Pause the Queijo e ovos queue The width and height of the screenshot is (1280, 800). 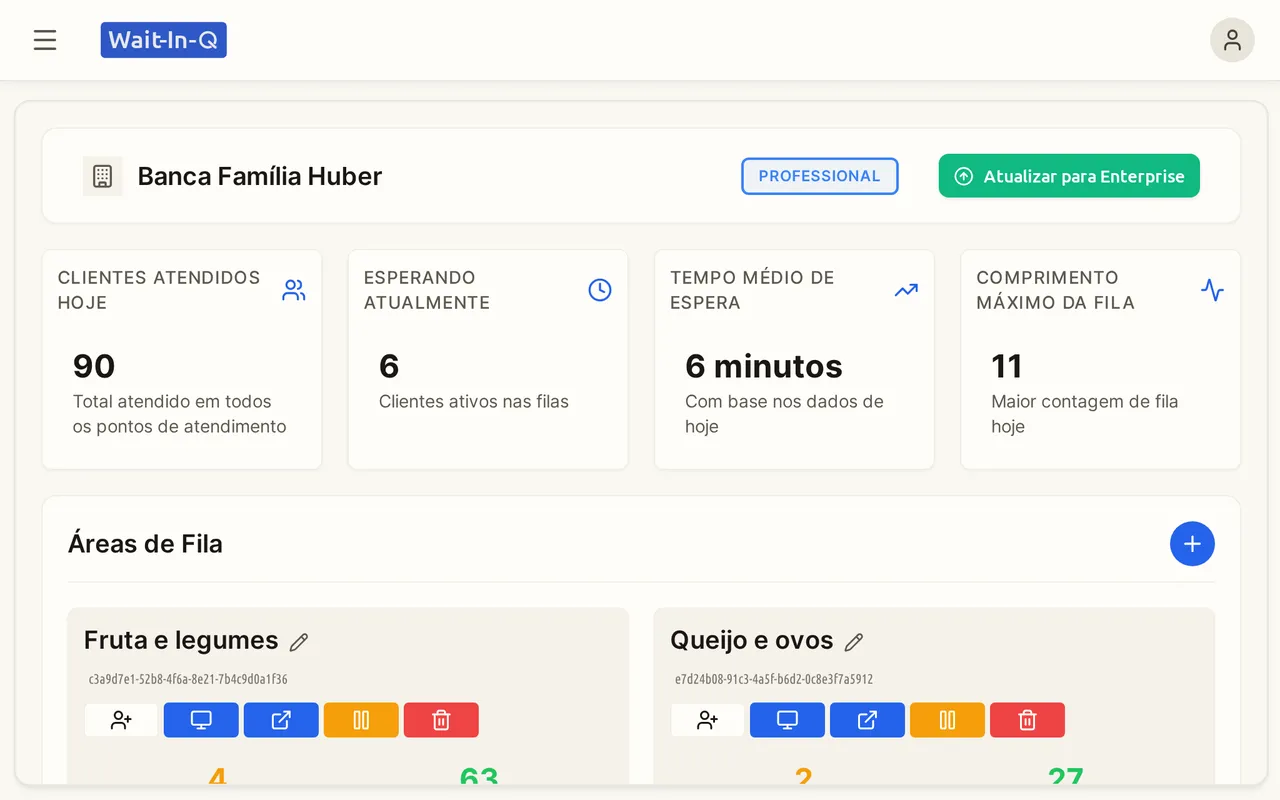(x=947, y=720)
